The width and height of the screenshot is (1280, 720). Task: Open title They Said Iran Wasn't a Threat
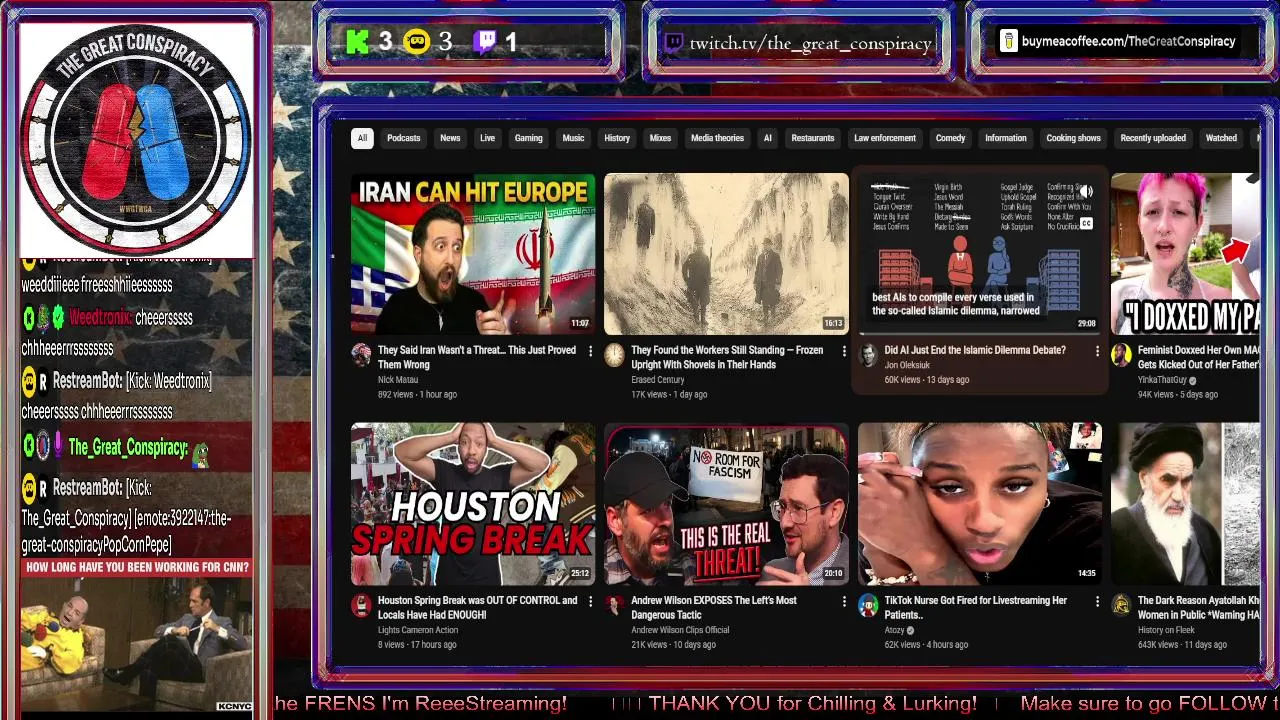tap(477, 357)
